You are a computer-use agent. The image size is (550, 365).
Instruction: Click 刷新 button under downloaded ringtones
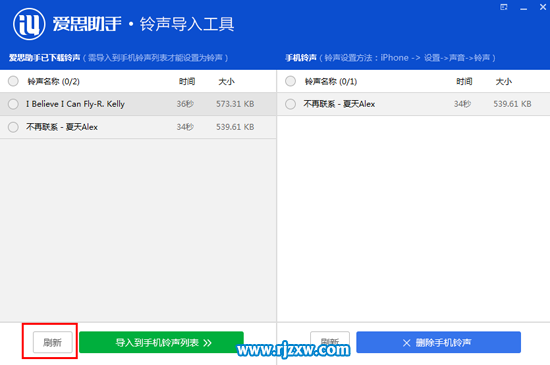click(x=53, y=342)
